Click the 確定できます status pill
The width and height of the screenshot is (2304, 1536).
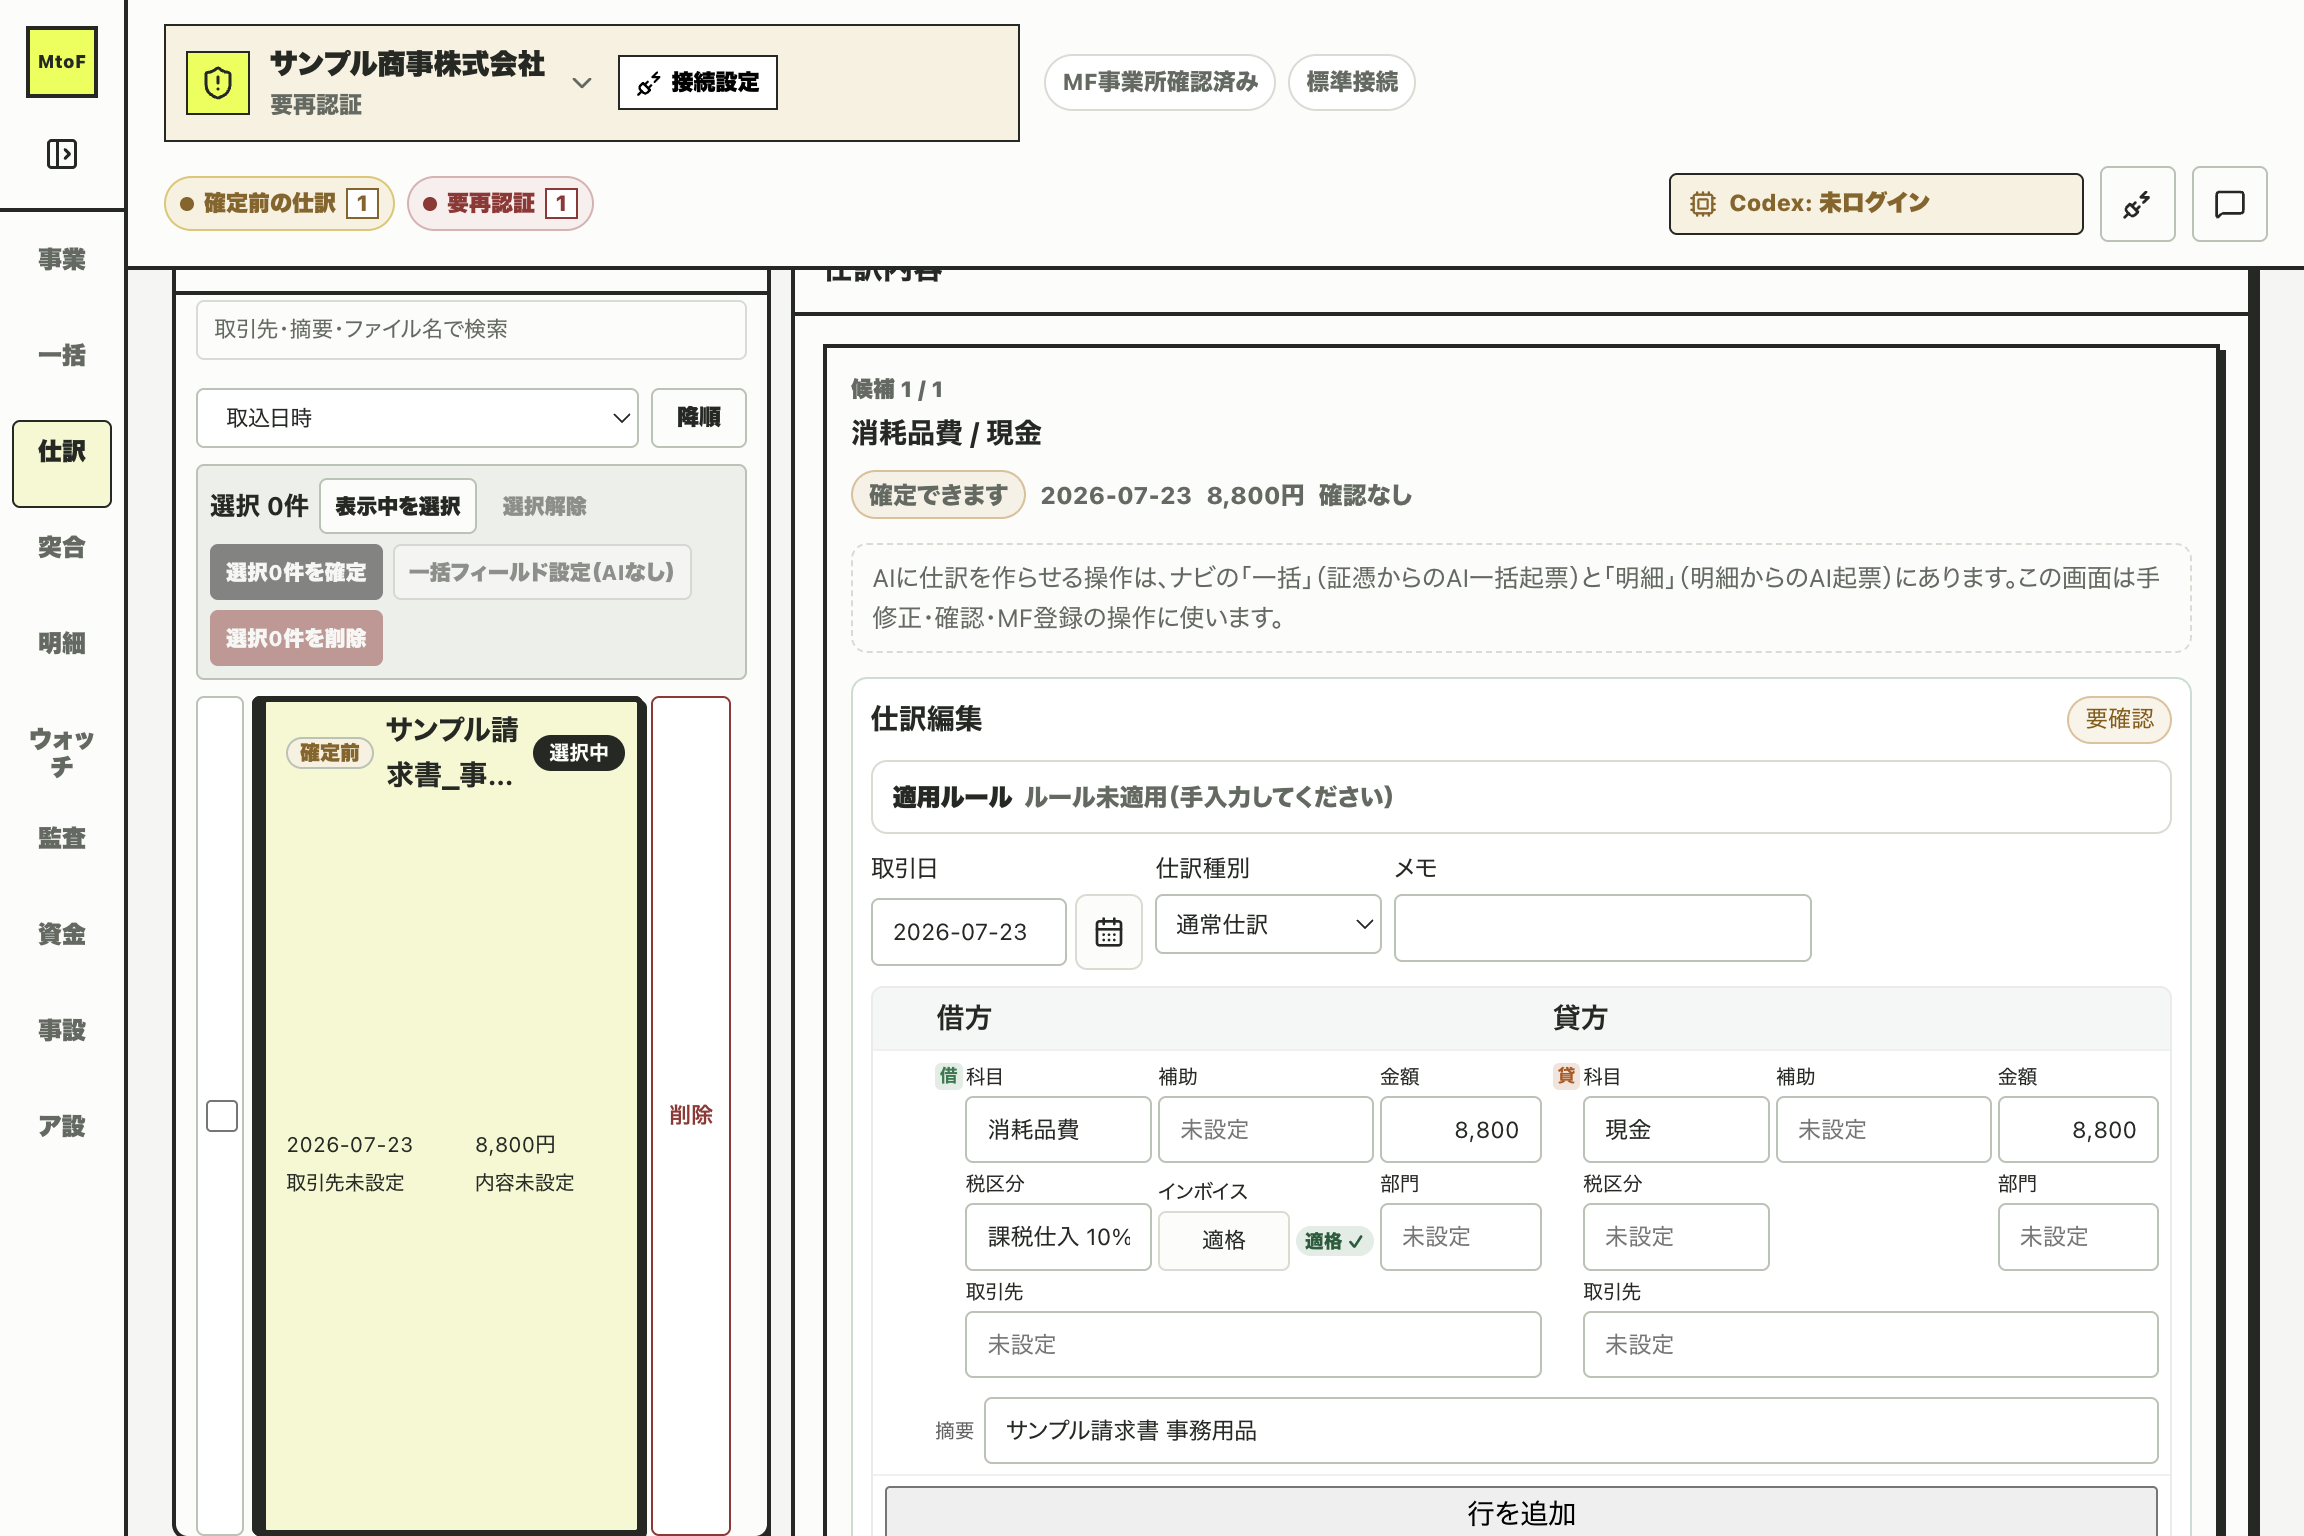(x=938, y=495)
